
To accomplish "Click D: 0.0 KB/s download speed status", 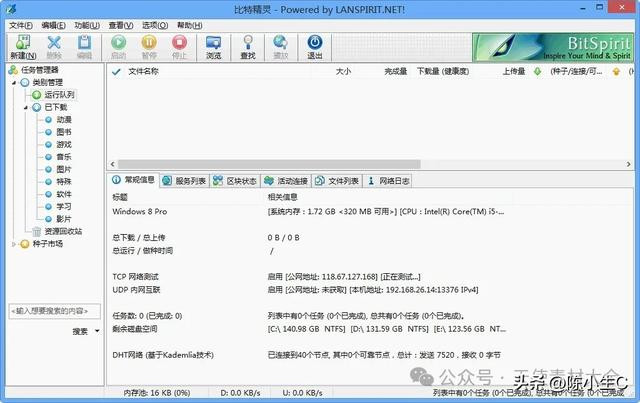I will (240, 393).
